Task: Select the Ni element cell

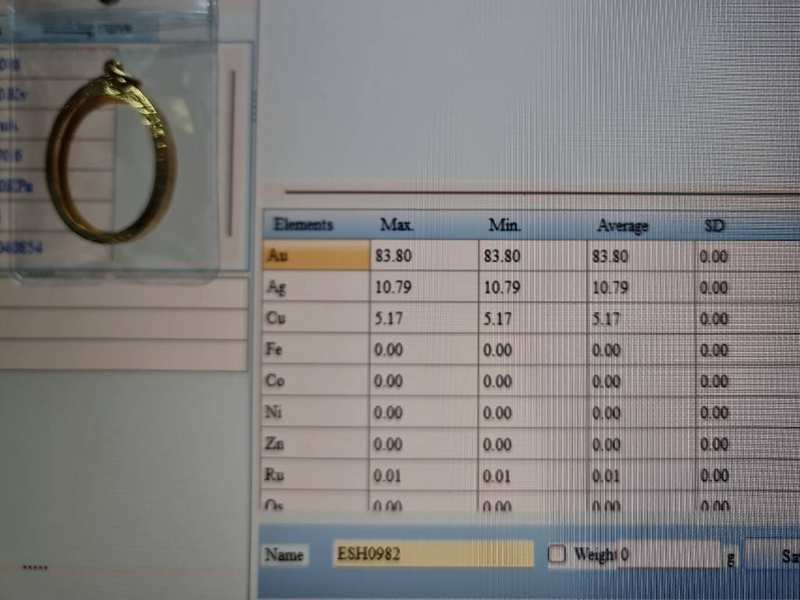Action: pyautogui.click(x=315, y=412)
